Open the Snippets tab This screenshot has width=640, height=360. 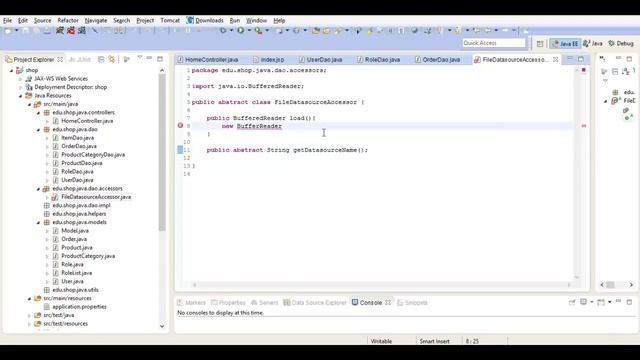(412, 302)
